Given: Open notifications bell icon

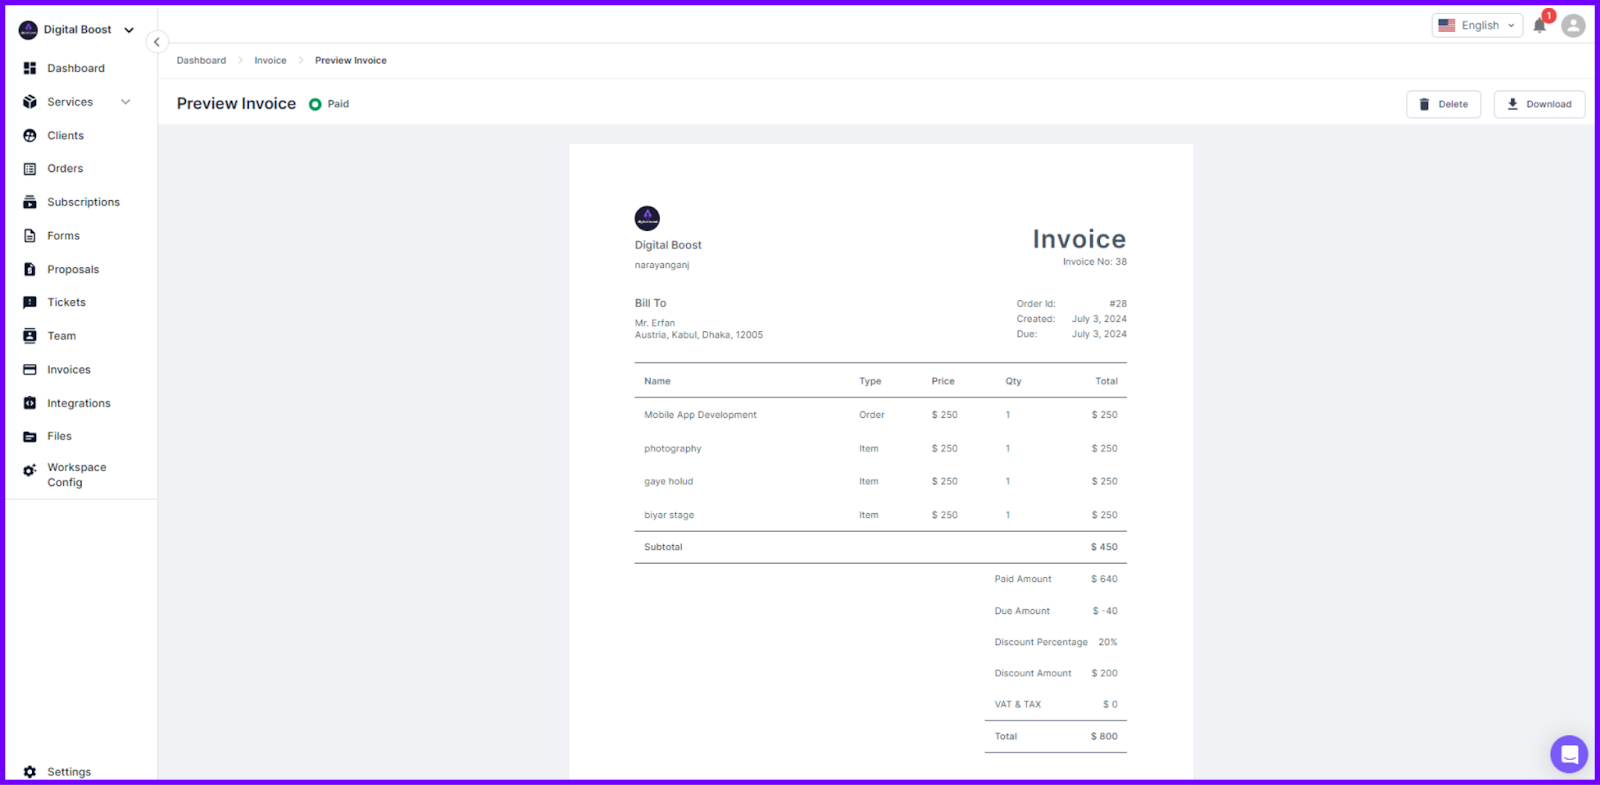Looking at the screenshot, I should pyautogui.click(x=1540, y=25).
